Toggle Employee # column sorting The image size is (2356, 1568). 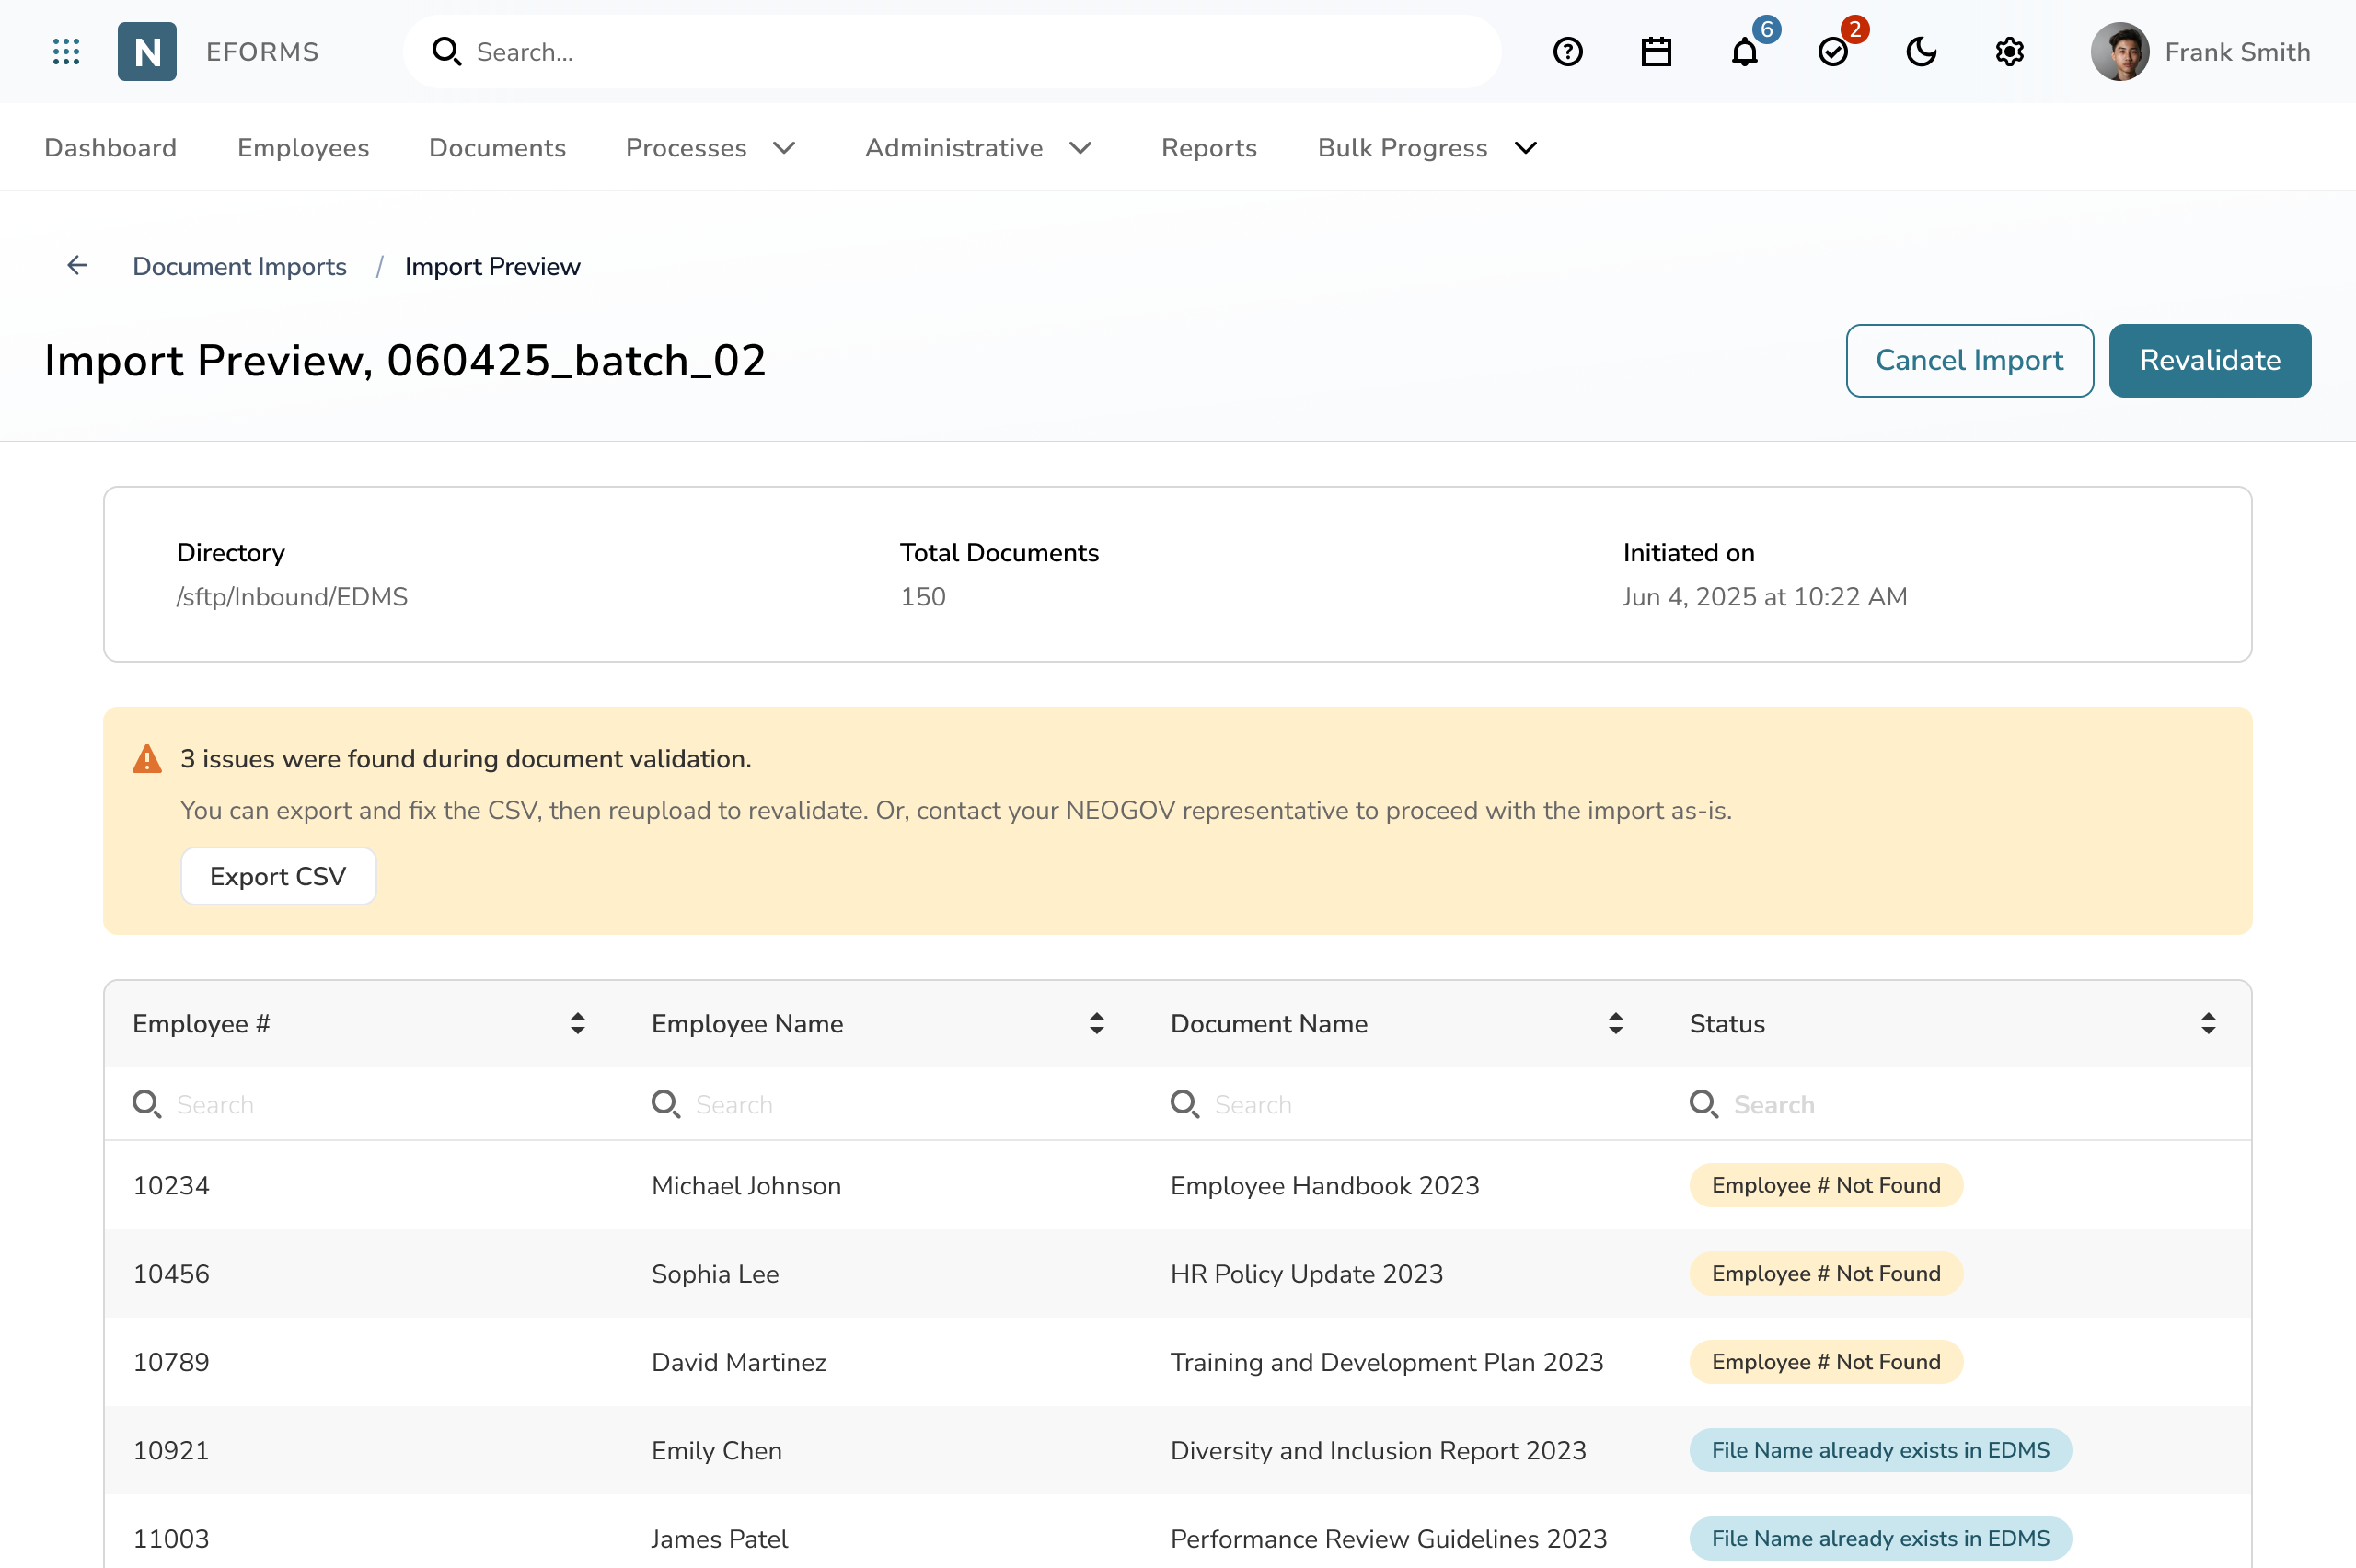578,1023
